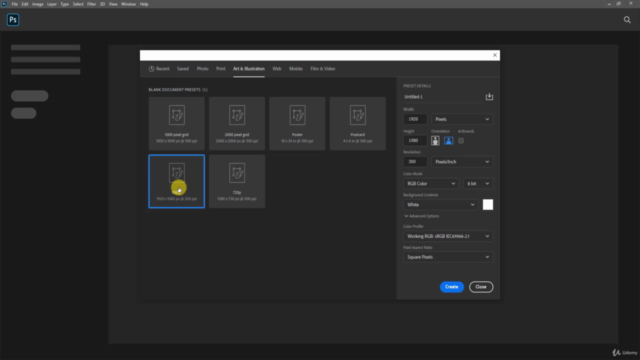Screen dimensions: 640x360
Task: Open the width units Pixels dropdown
Action: [x=462, y=119]
